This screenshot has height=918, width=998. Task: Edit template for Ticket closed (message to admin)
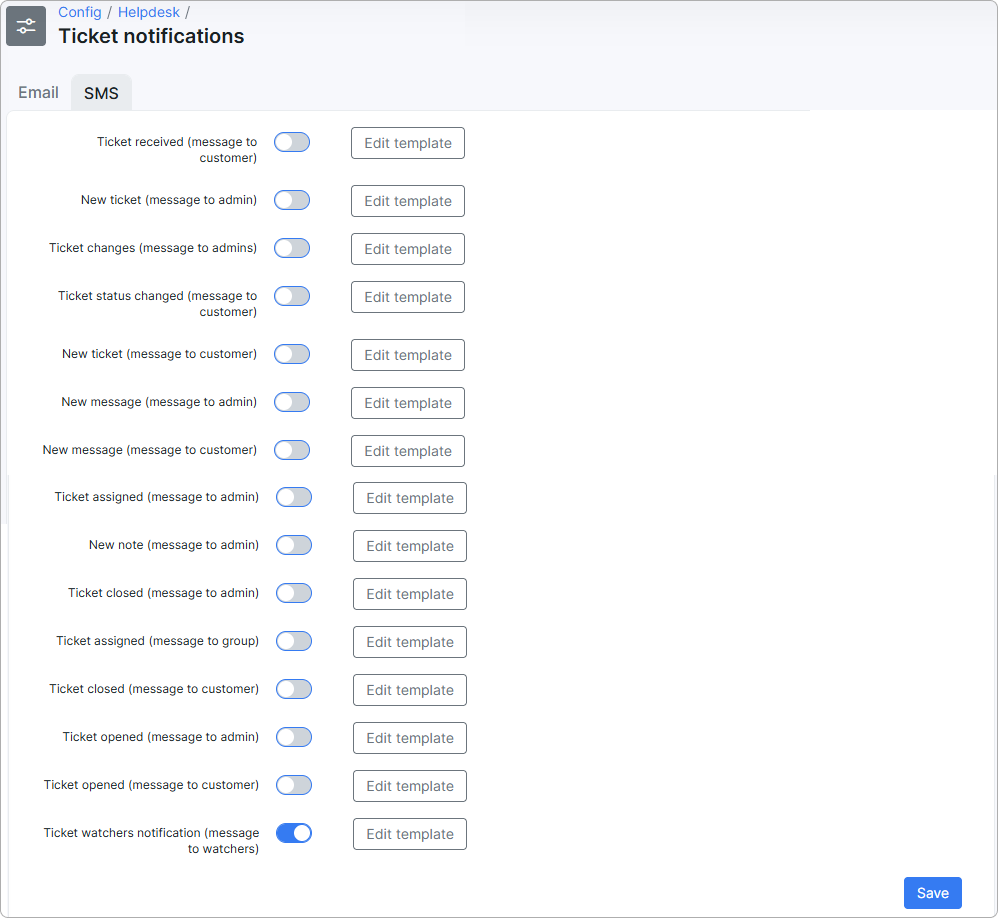coord(410,594)
